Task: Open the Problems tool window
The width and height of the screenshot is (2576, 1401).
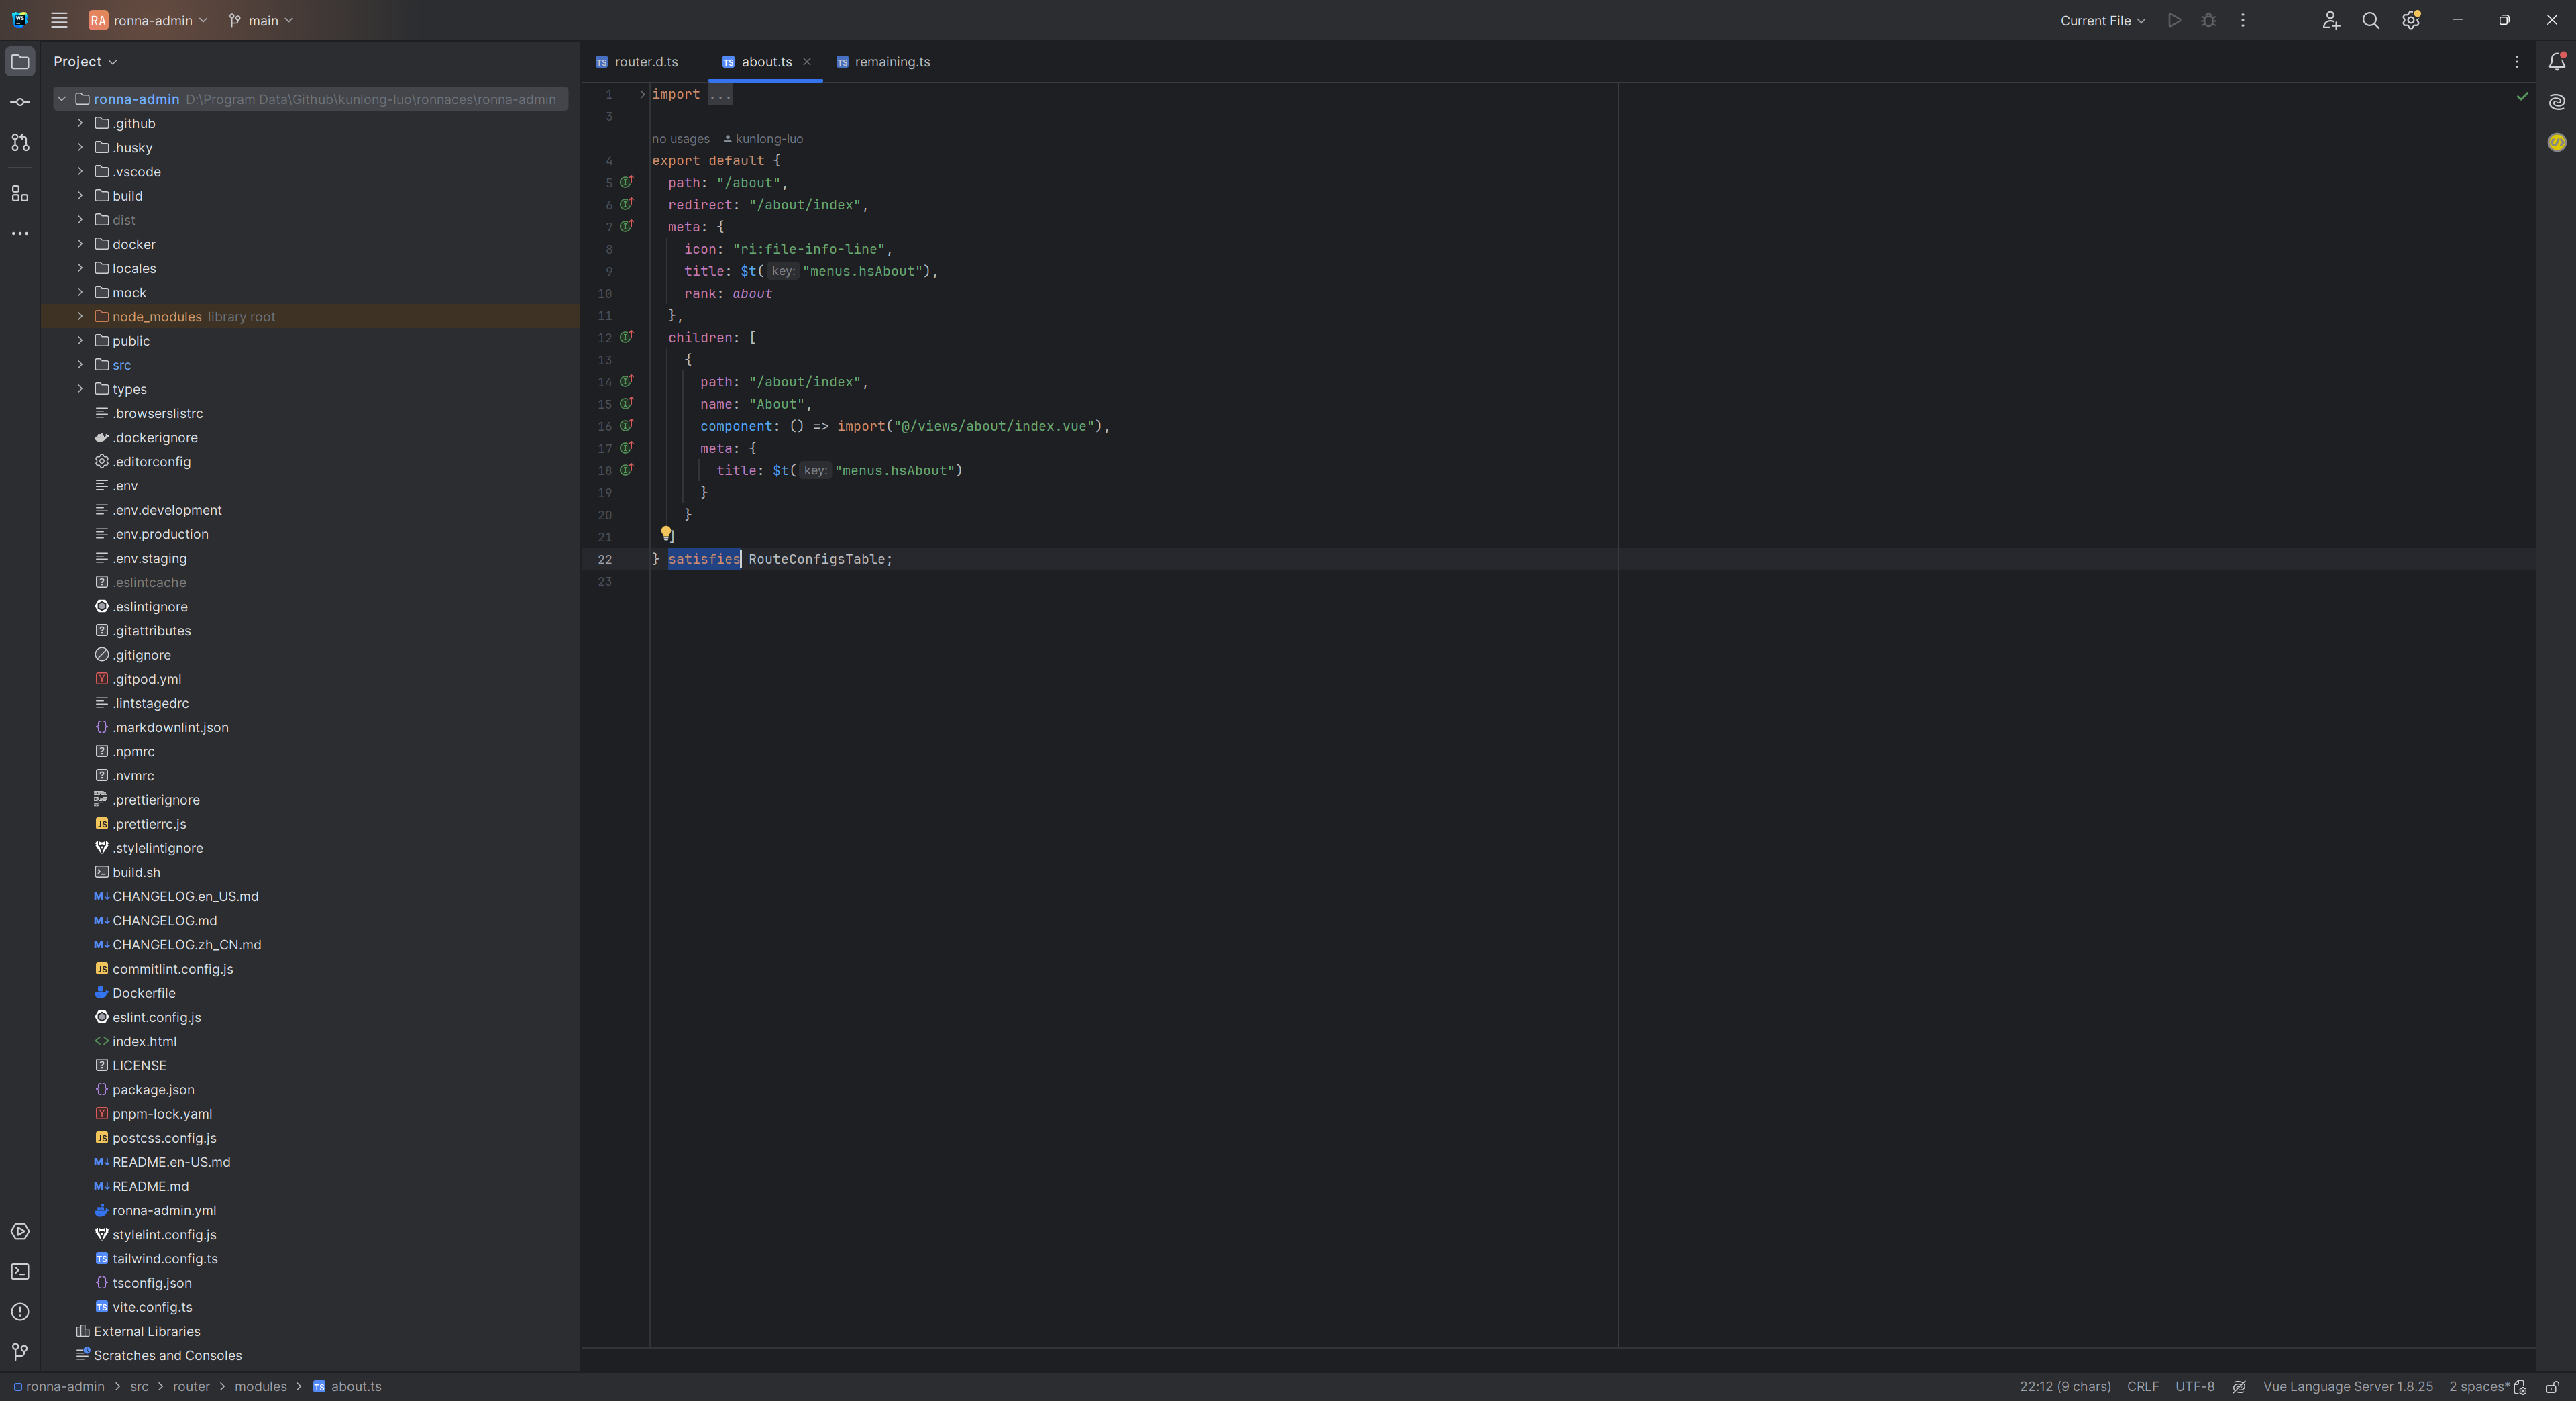Action: click(20, 1312)
